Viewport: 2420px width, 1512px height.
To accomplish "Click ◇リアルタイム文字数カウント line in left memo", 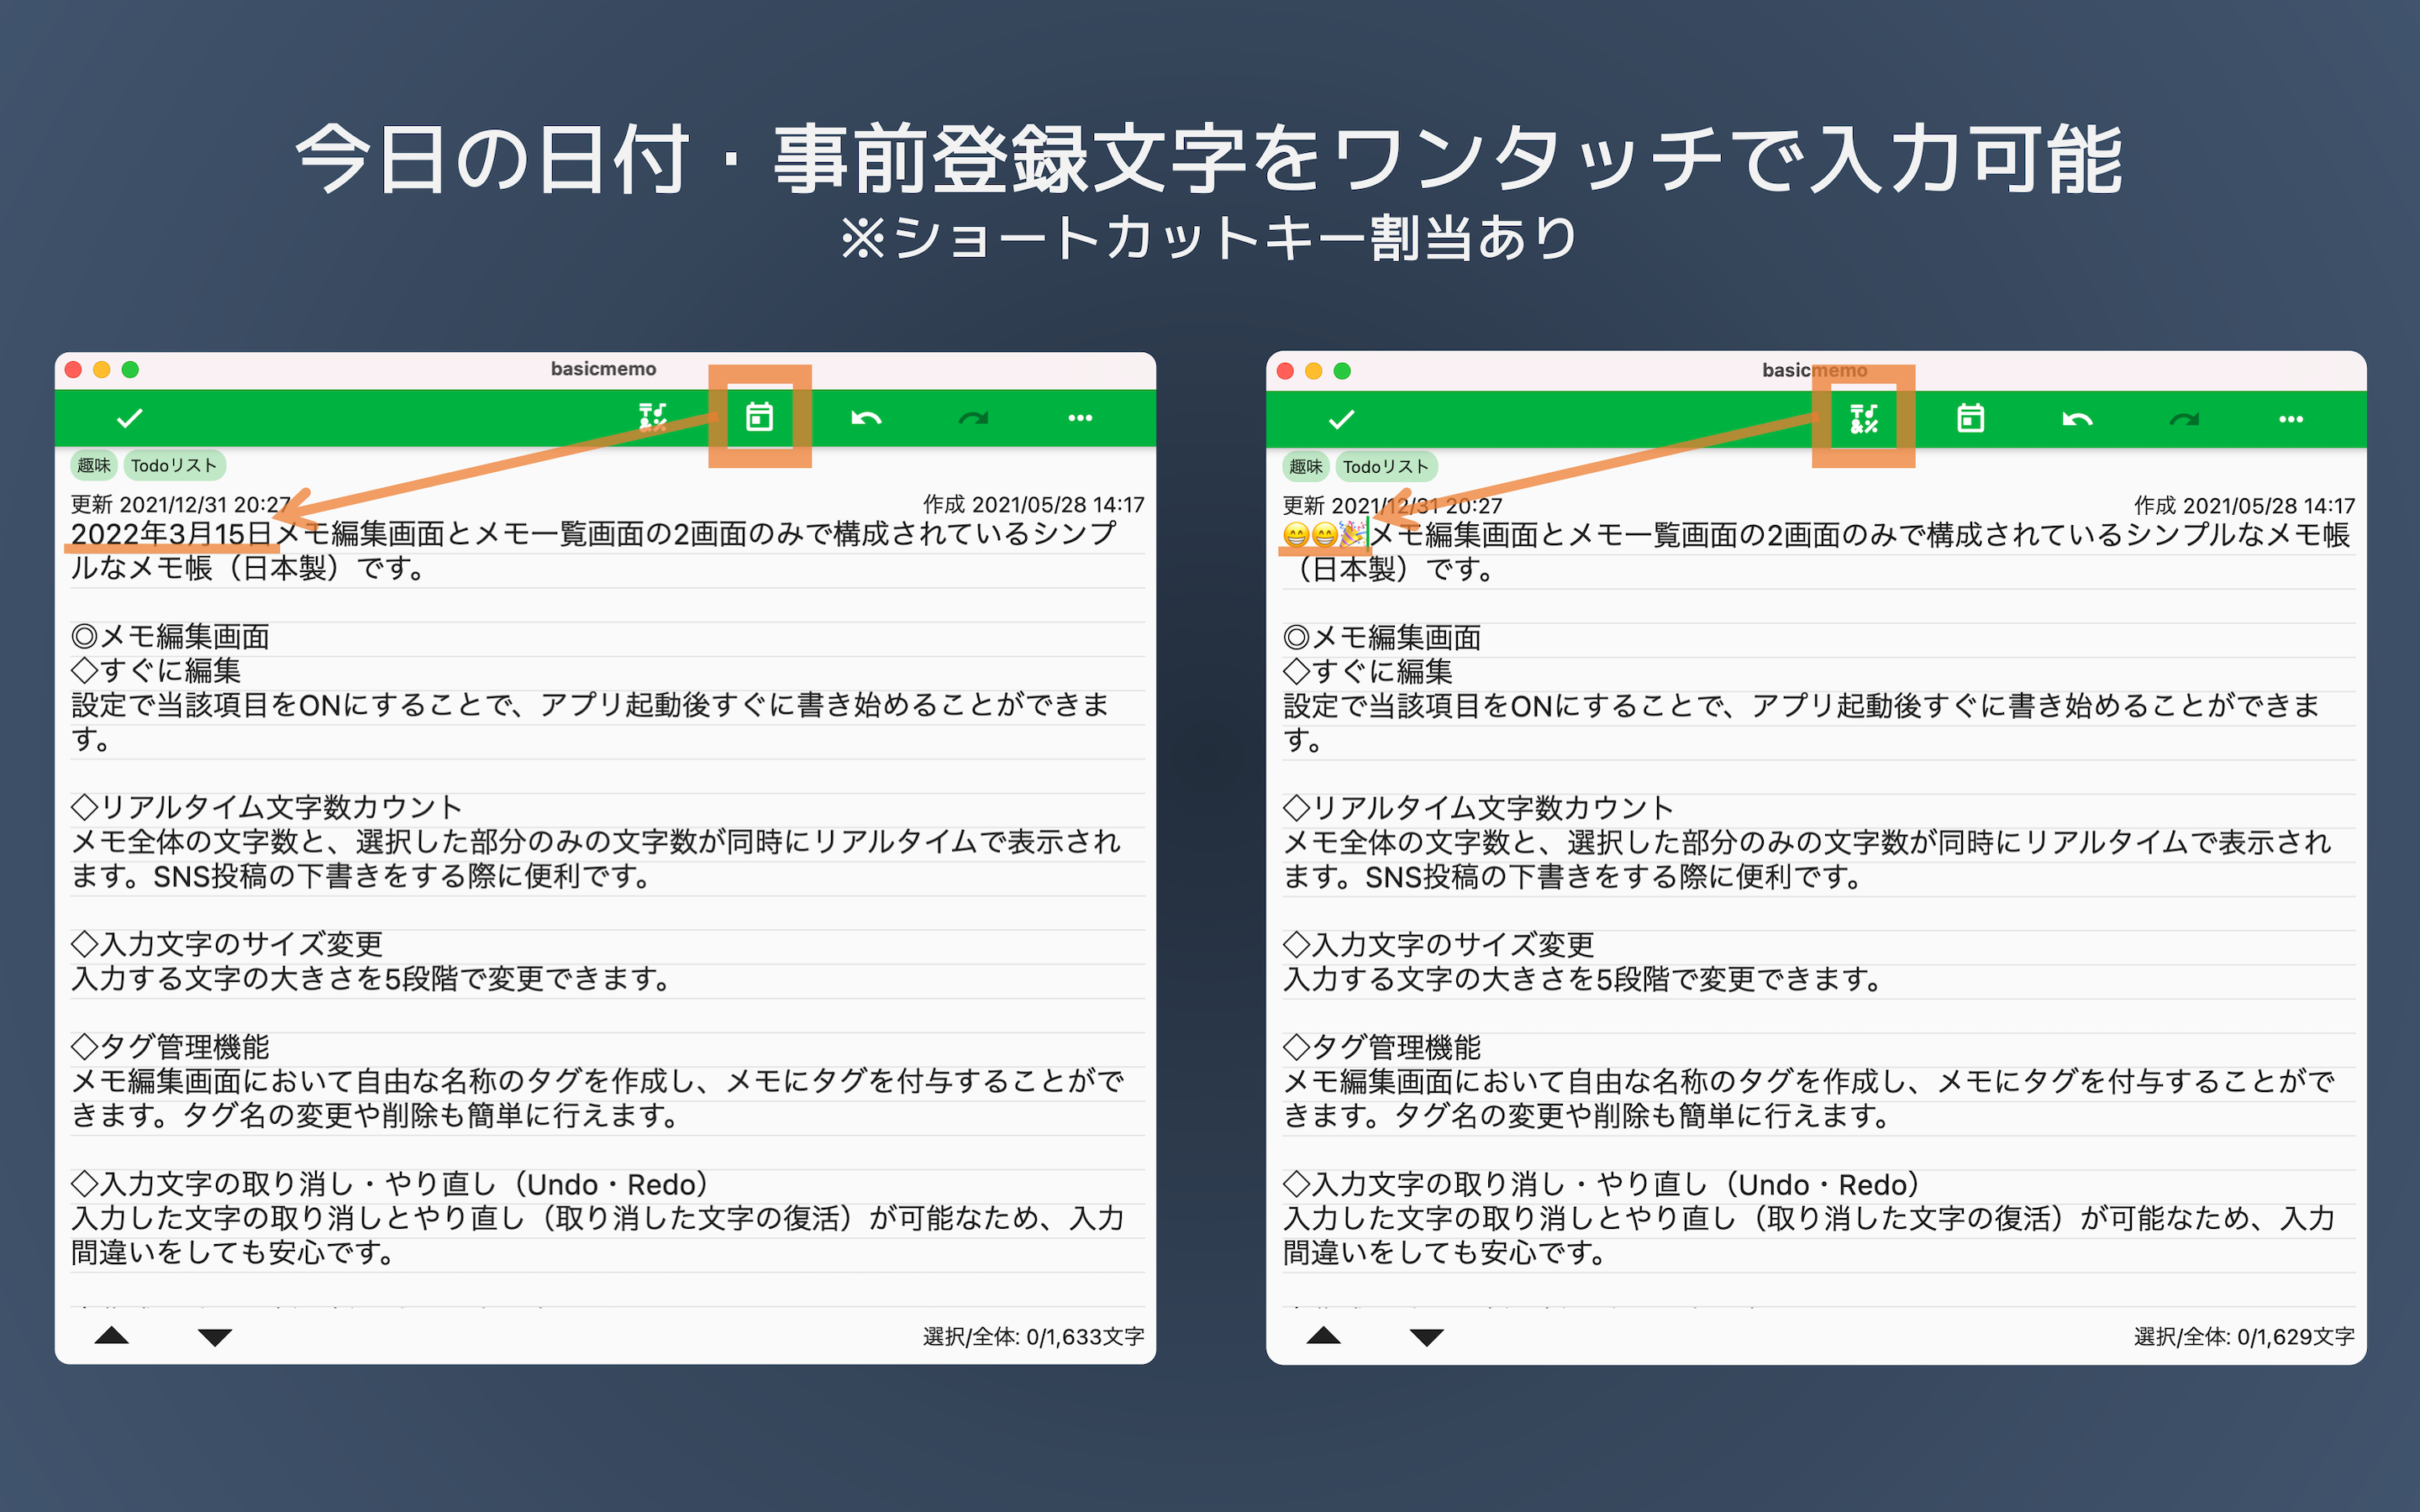I will pyautogui.click(x=267, y=807).
